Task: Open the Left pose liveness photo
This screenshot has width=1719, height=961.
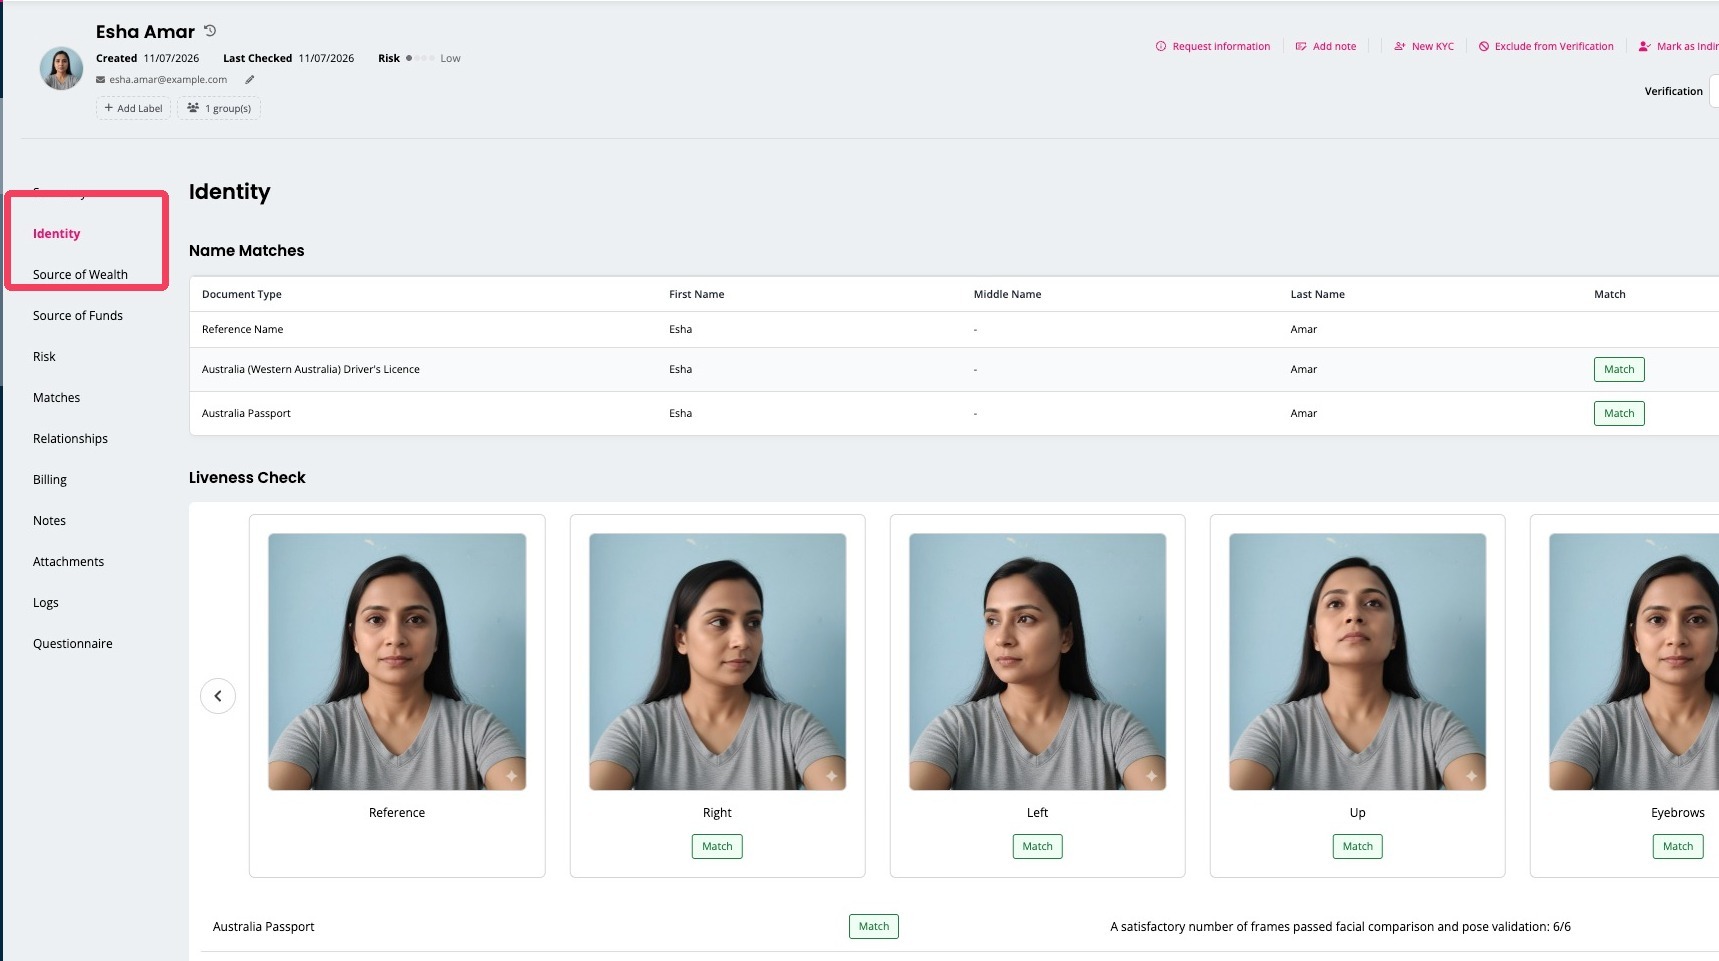Action: [1037, 662]
